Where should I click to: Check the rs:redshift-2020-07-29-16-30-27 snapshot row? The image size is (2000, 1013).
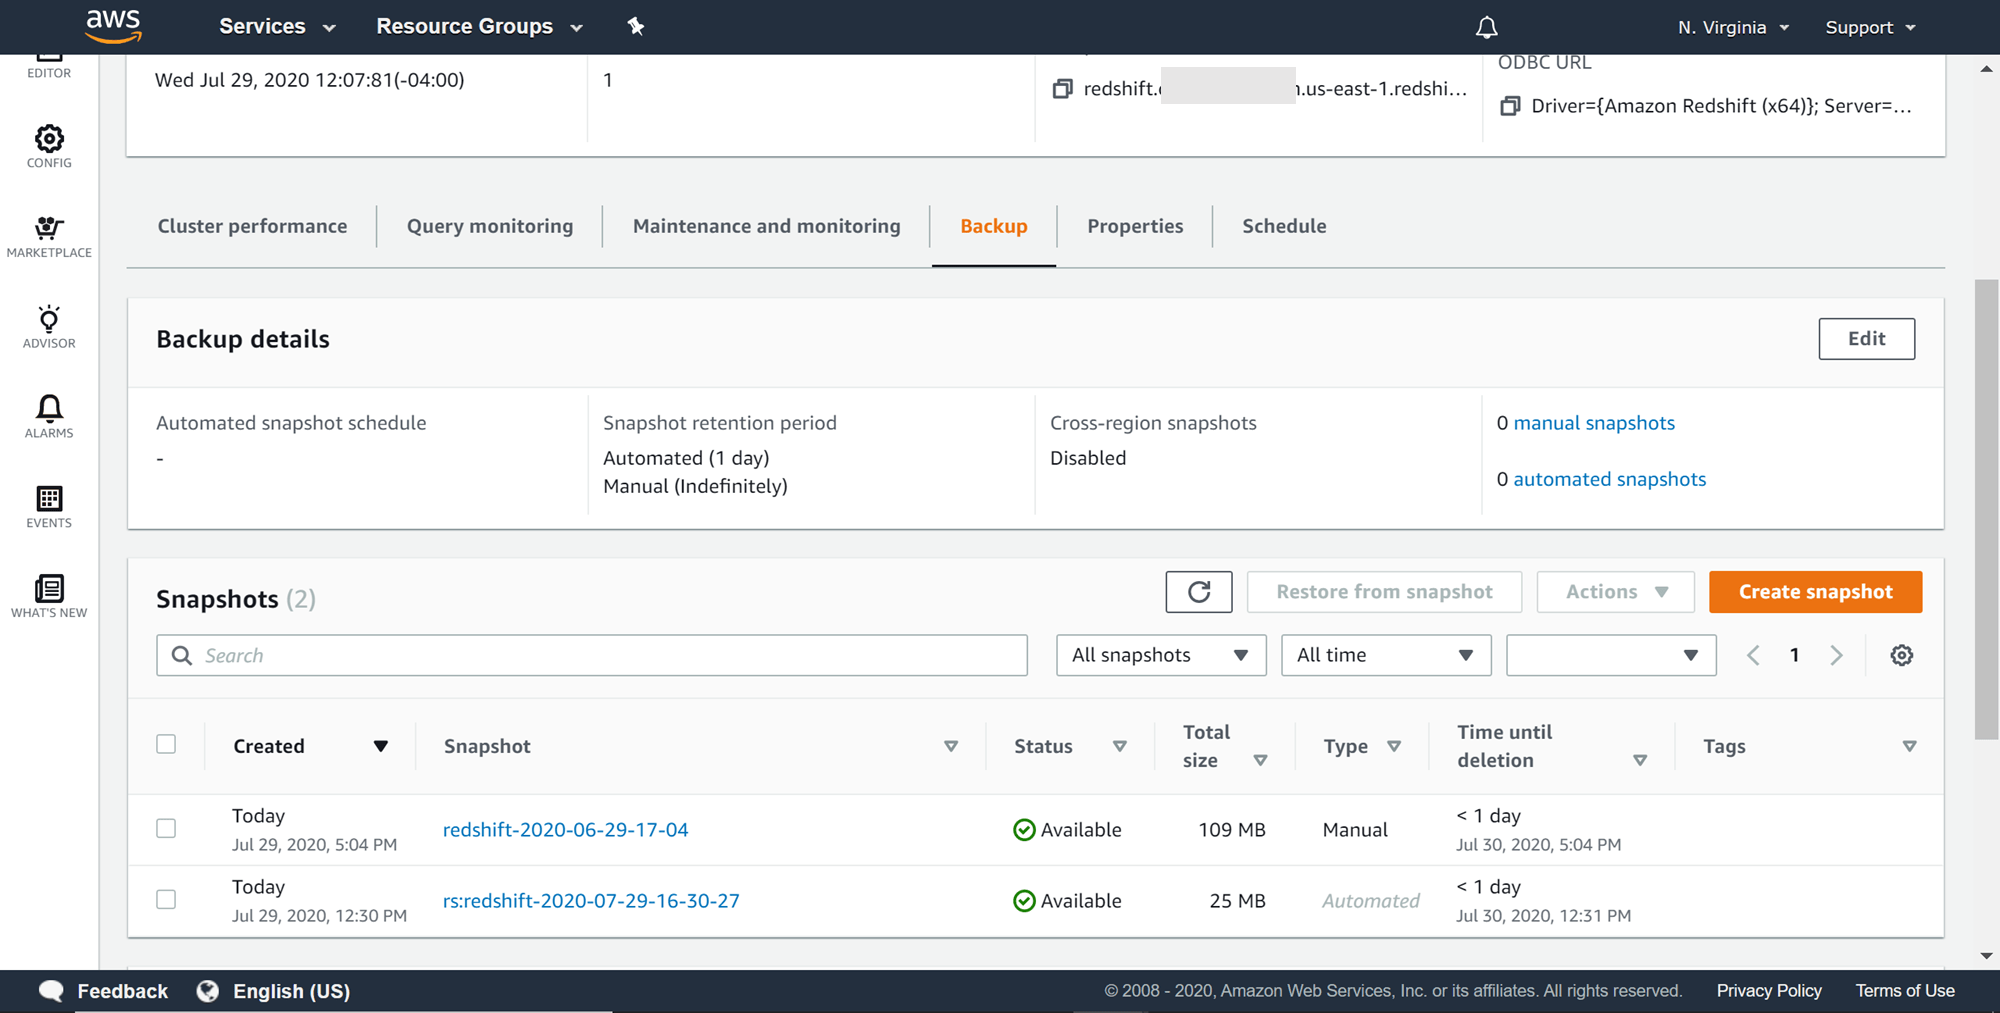166,899
